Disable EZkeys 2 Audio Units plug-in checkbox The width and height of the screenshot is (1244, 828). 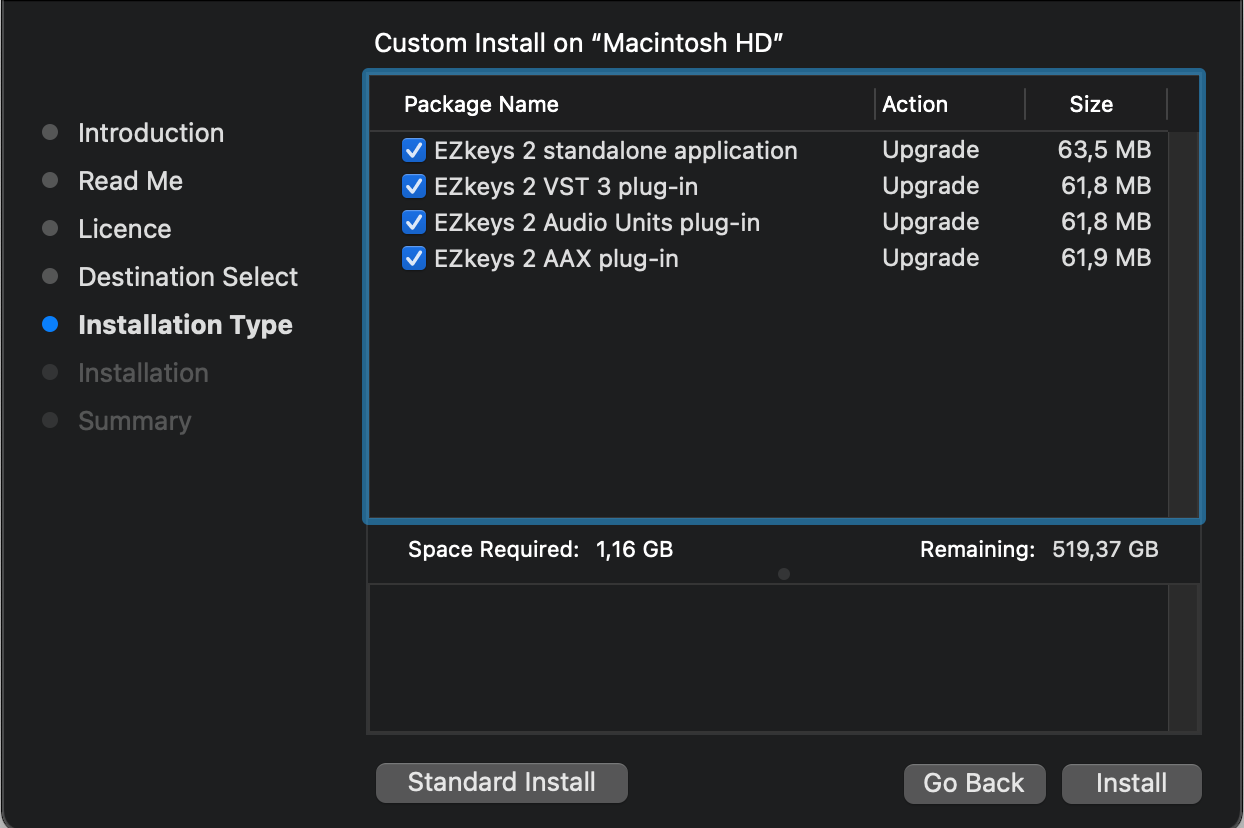pyautogui.click(x=414, y=222)
